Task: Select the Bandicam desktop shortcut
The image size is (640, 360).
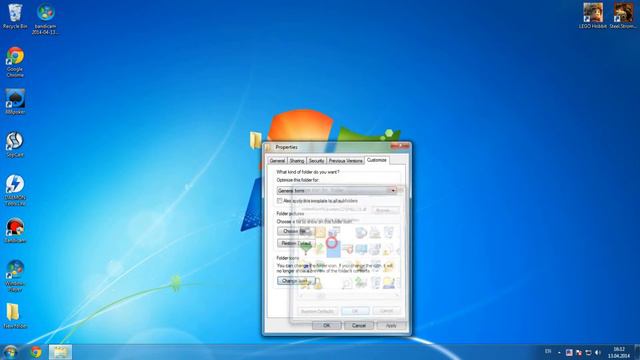Action: point(15,230)
